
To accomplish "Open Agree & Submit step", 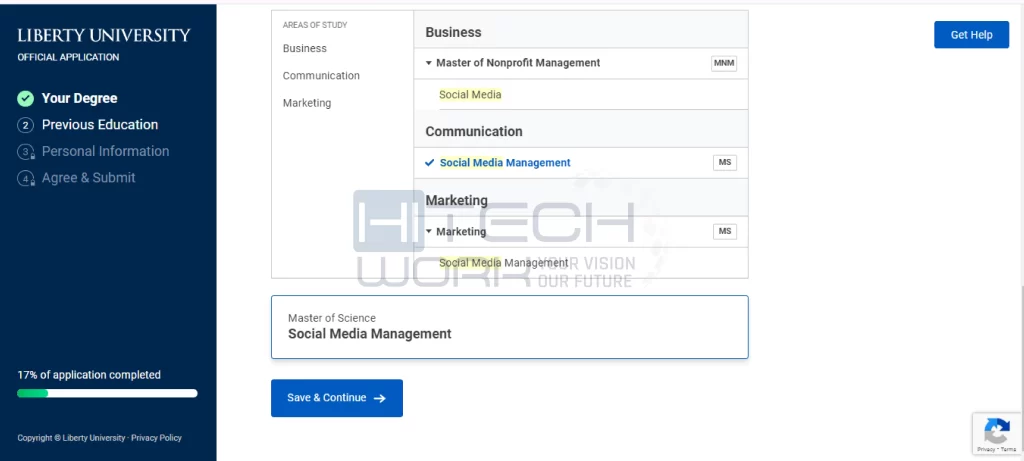I will point(89,178).
